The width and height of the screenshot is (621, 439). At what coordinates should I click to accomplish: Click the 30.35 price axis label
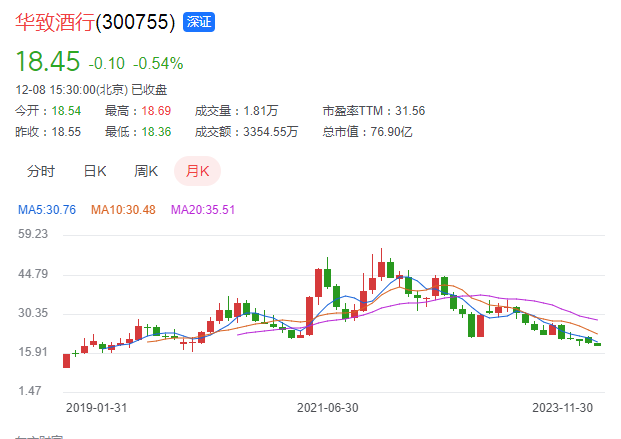(x=33, y=313)
